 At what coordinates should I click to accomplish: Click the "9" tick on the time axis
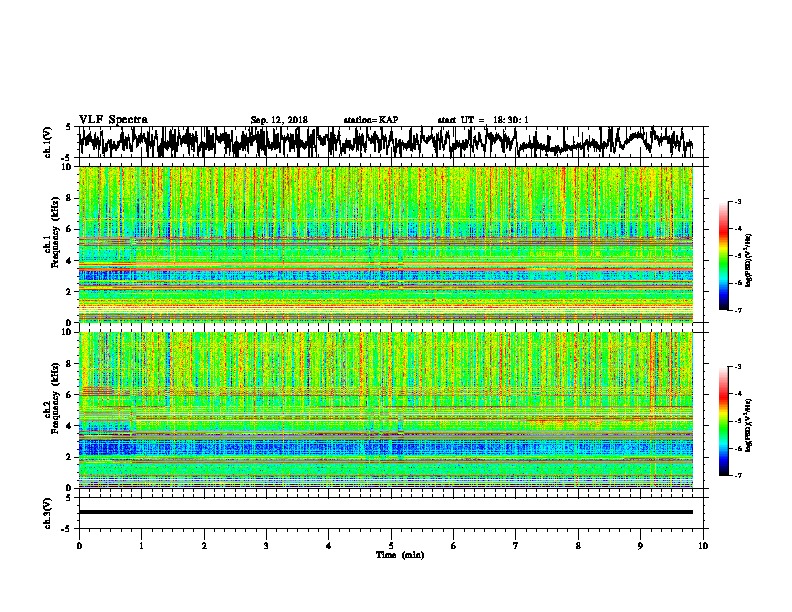click(640, 546)
